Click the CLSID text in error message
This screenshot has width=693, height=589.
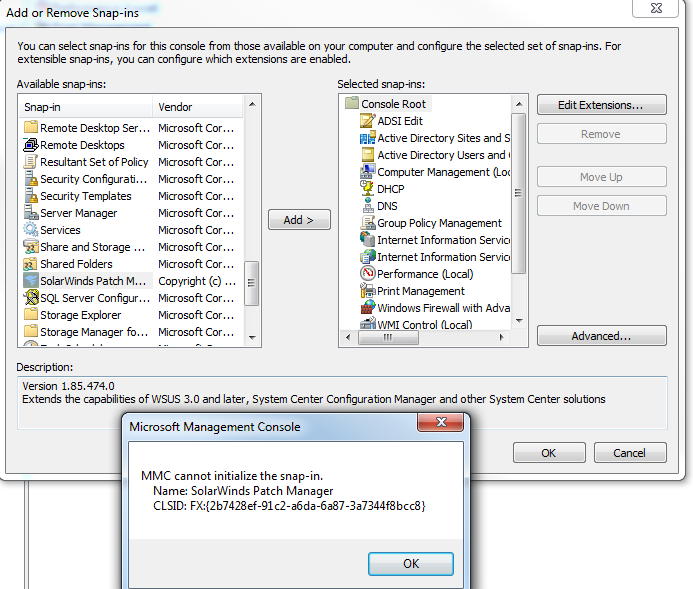(x=289, y=506)
